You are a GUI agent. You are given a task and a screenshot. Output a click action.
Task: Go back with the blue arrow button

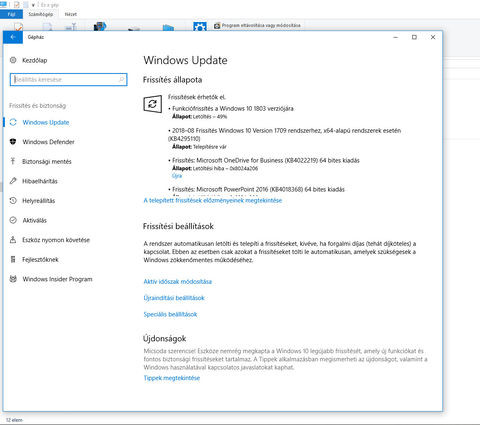pos(13,37)
